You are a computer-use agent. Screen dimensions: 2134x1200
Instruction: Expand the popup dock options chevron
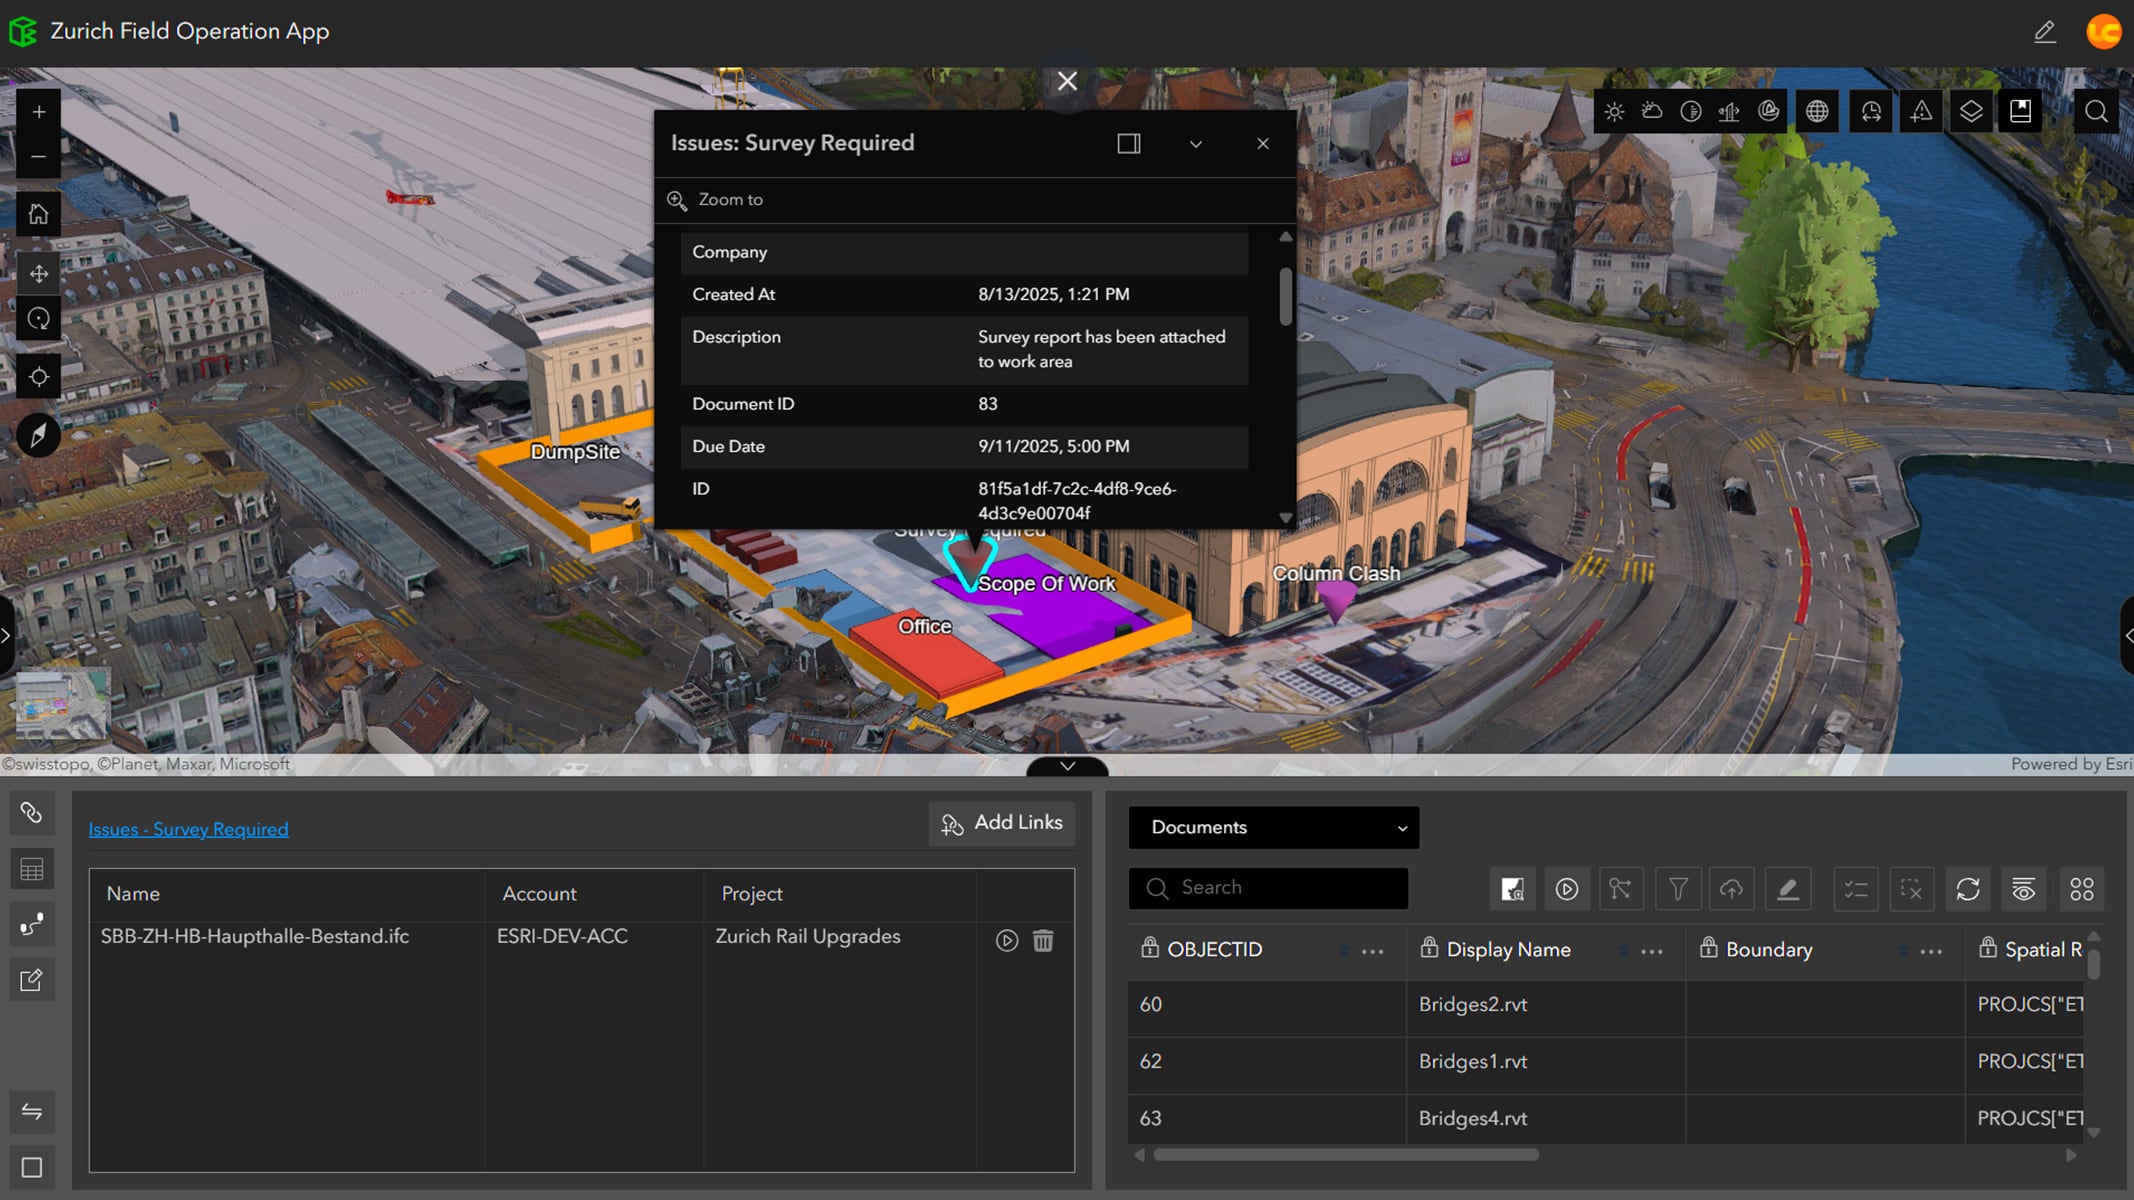click(x=1195, y=144)
